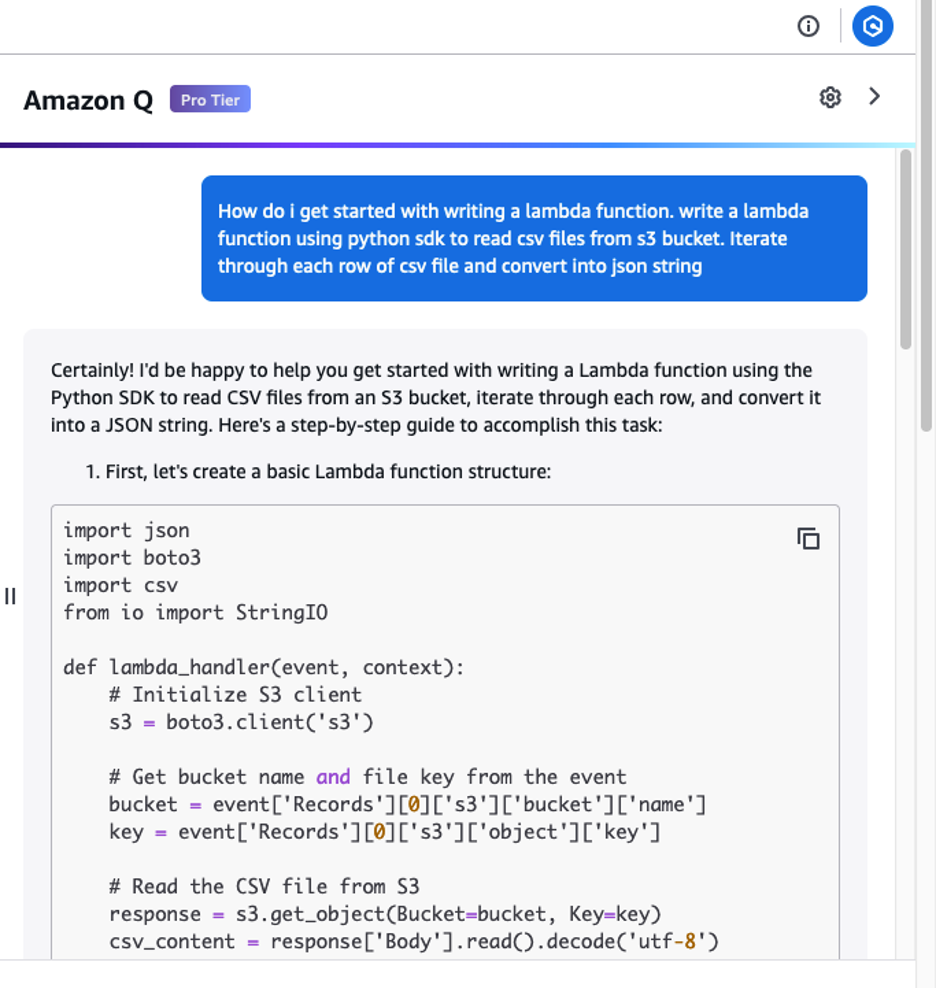936x988 pixels.
Task: Click the Amazon Q hexagon logo icon
Action: click(x=872, y=26)
